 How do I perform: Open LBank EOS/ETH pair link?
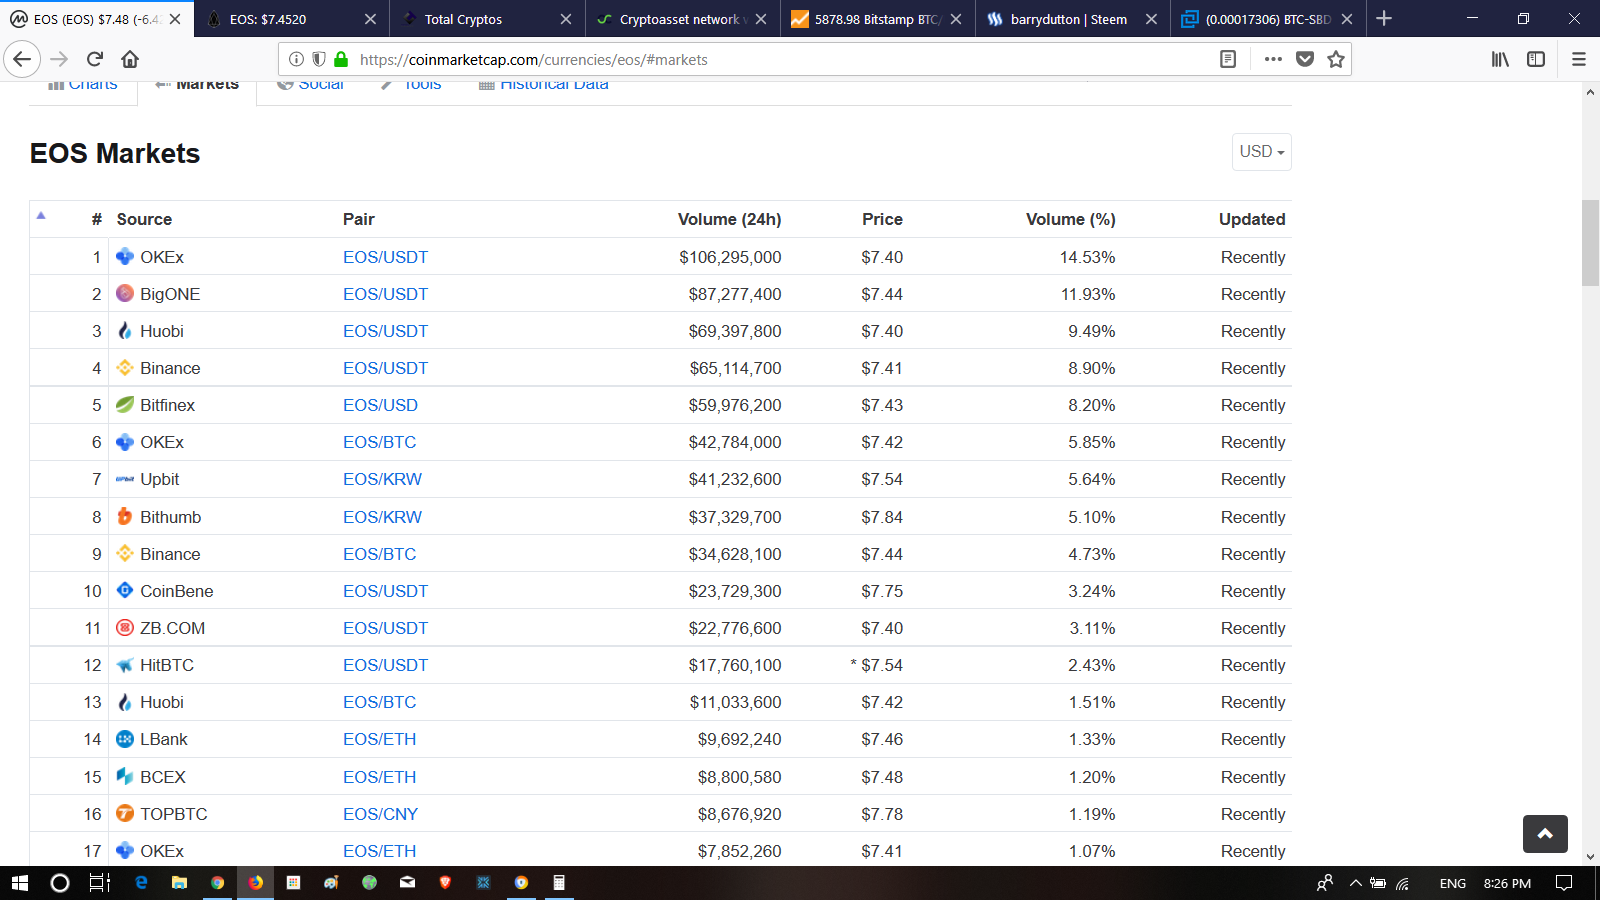coord(379,739)
